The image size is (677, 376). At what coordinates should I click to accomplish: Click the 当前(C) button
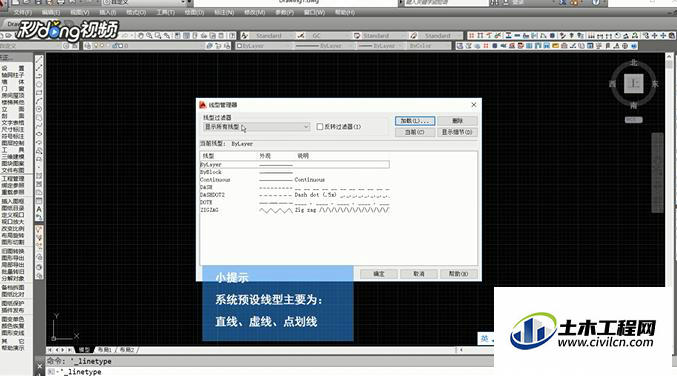click(415, 132)
